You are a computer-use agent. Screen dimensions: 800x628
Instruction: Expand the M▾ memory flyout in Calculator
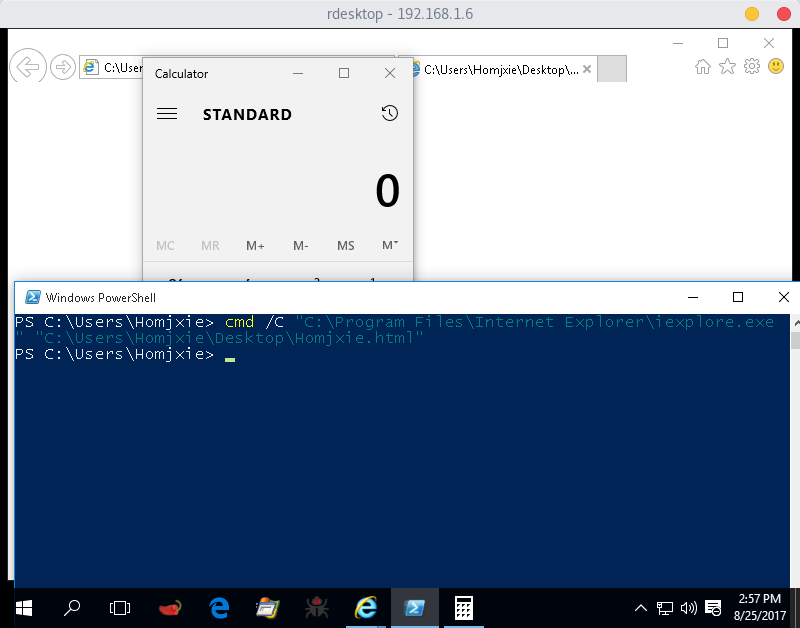pyautogui.click(x=390, y=245)
